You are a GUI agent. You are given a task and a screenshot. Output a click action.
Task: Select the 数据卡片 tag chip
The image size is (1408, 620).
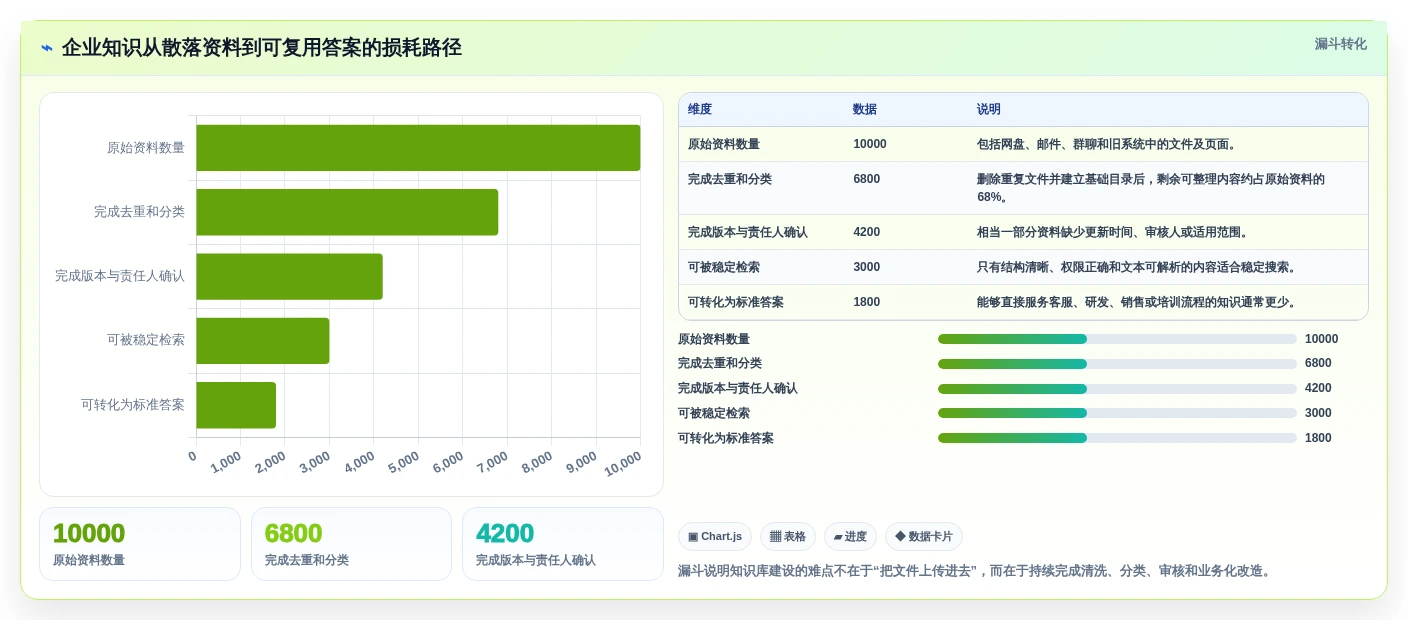(924, 537)
